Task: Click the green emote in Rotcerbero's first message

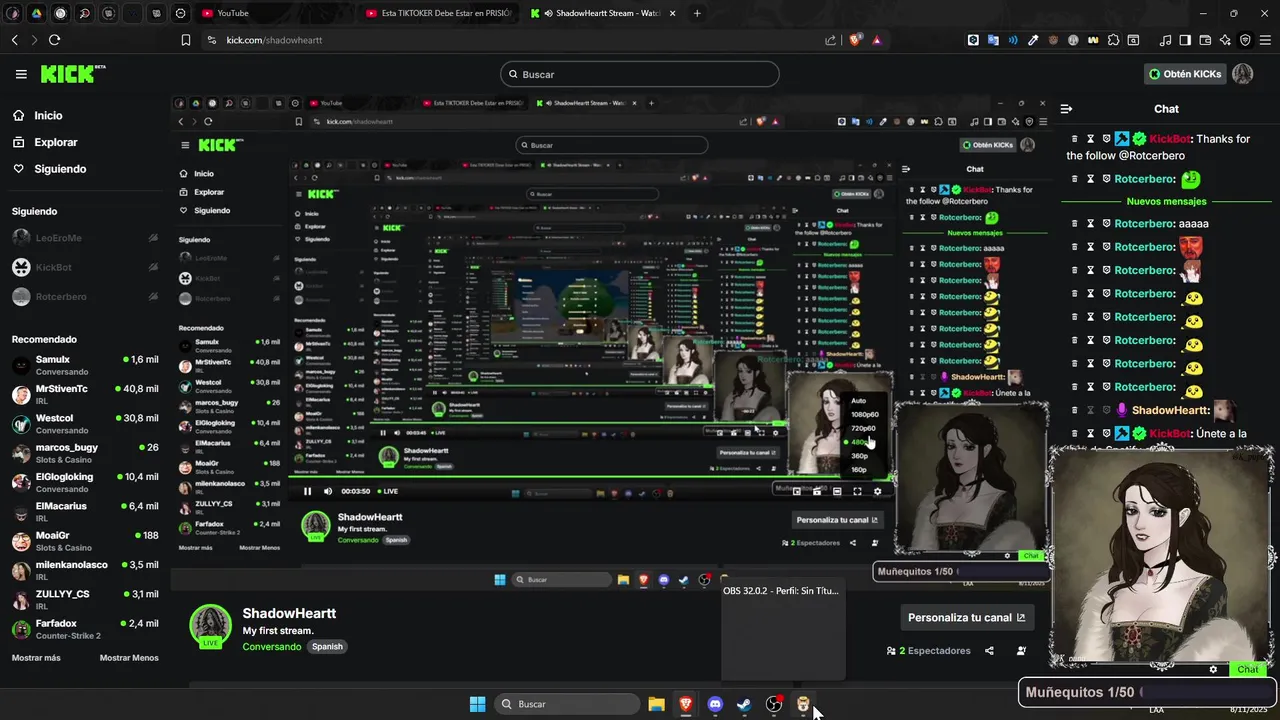Action: coord(1190,179)
